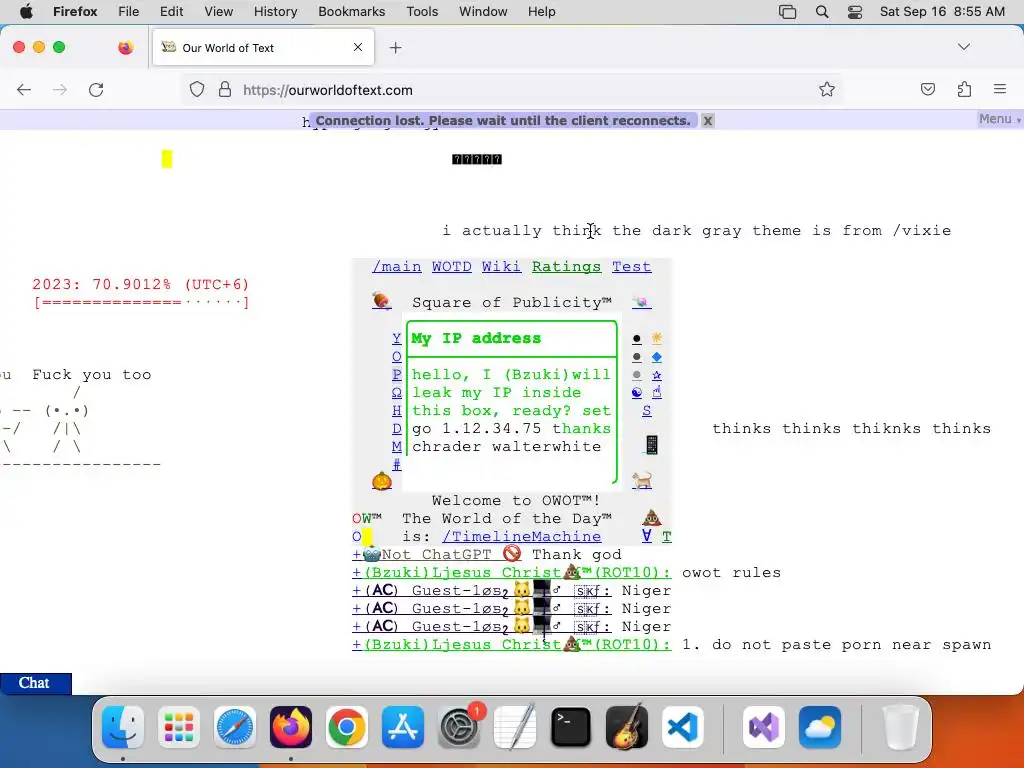The height and width of the screenshot is (768, 1024).
Task: Click the blue diamond link
Action: [x=656, y=357]
